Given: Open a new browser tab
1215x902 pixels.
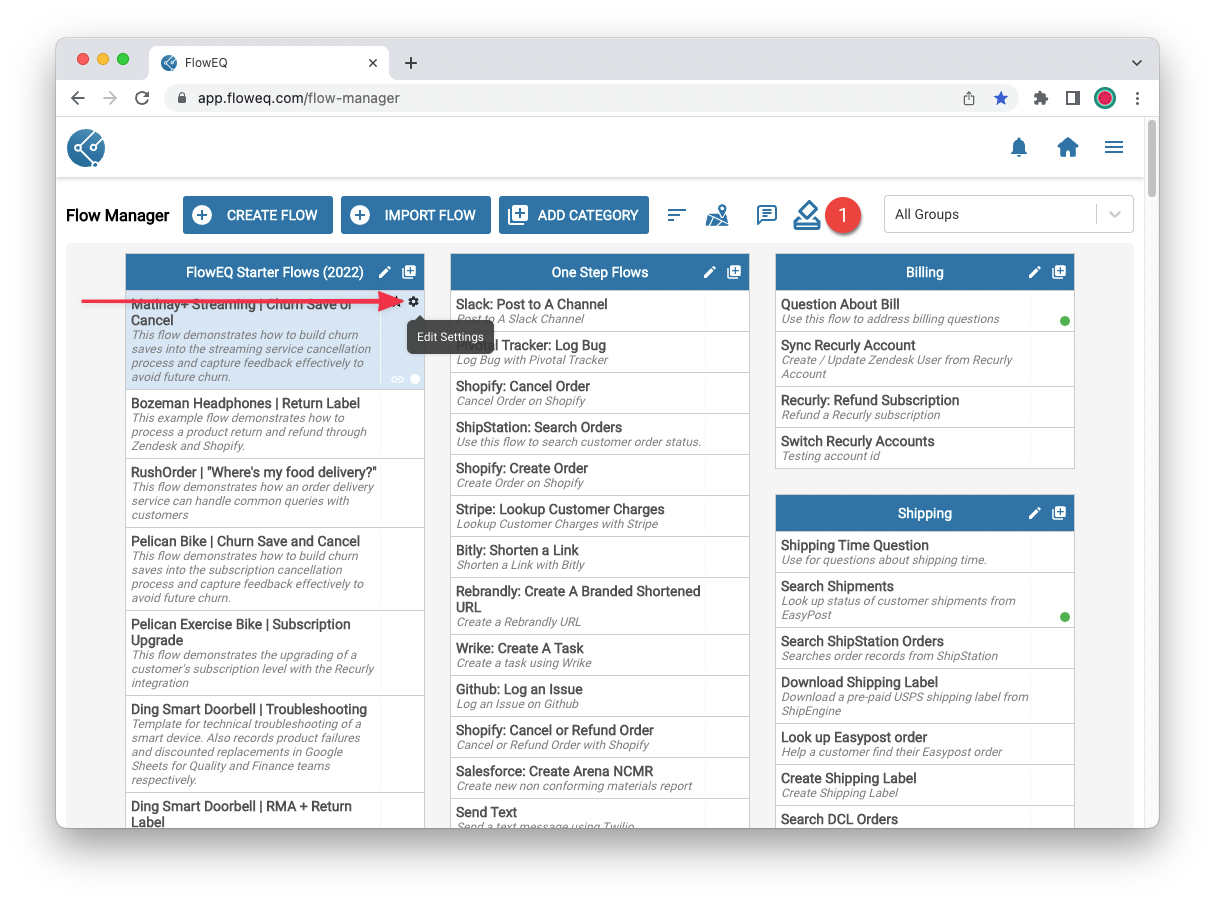Looking at the screenshot, I should pyautogui.click(x=410, y=63).
